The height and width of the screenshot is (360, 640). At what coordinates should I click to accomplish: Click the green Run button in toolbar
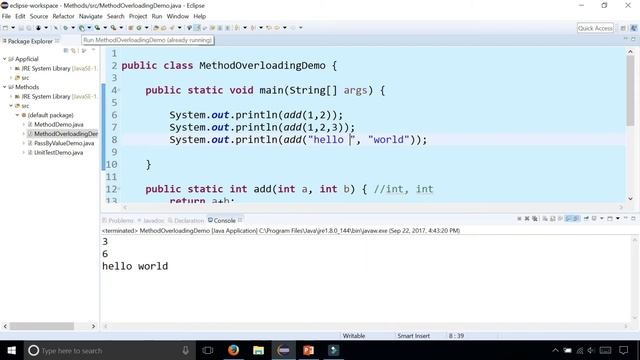82,28
